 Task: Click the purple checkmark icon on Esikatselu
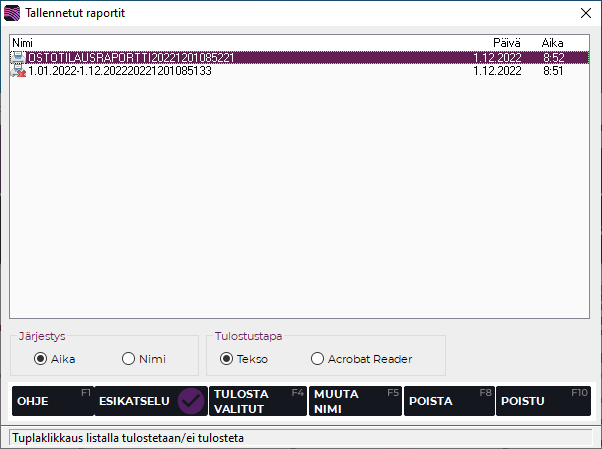[190, 401]
